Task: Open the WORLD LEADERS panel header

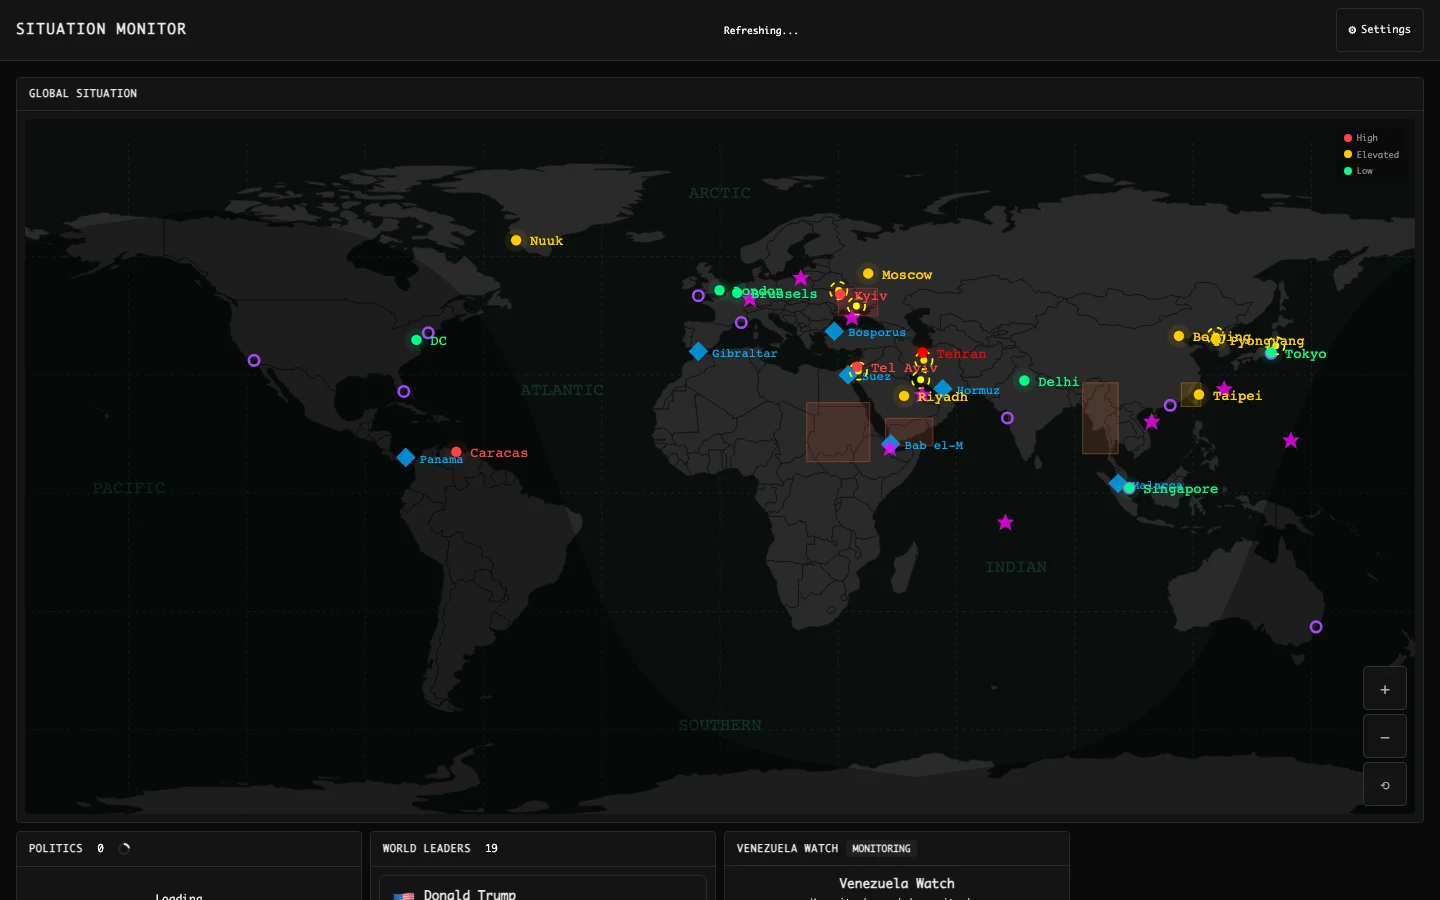Action: click(x=543, y=848)
